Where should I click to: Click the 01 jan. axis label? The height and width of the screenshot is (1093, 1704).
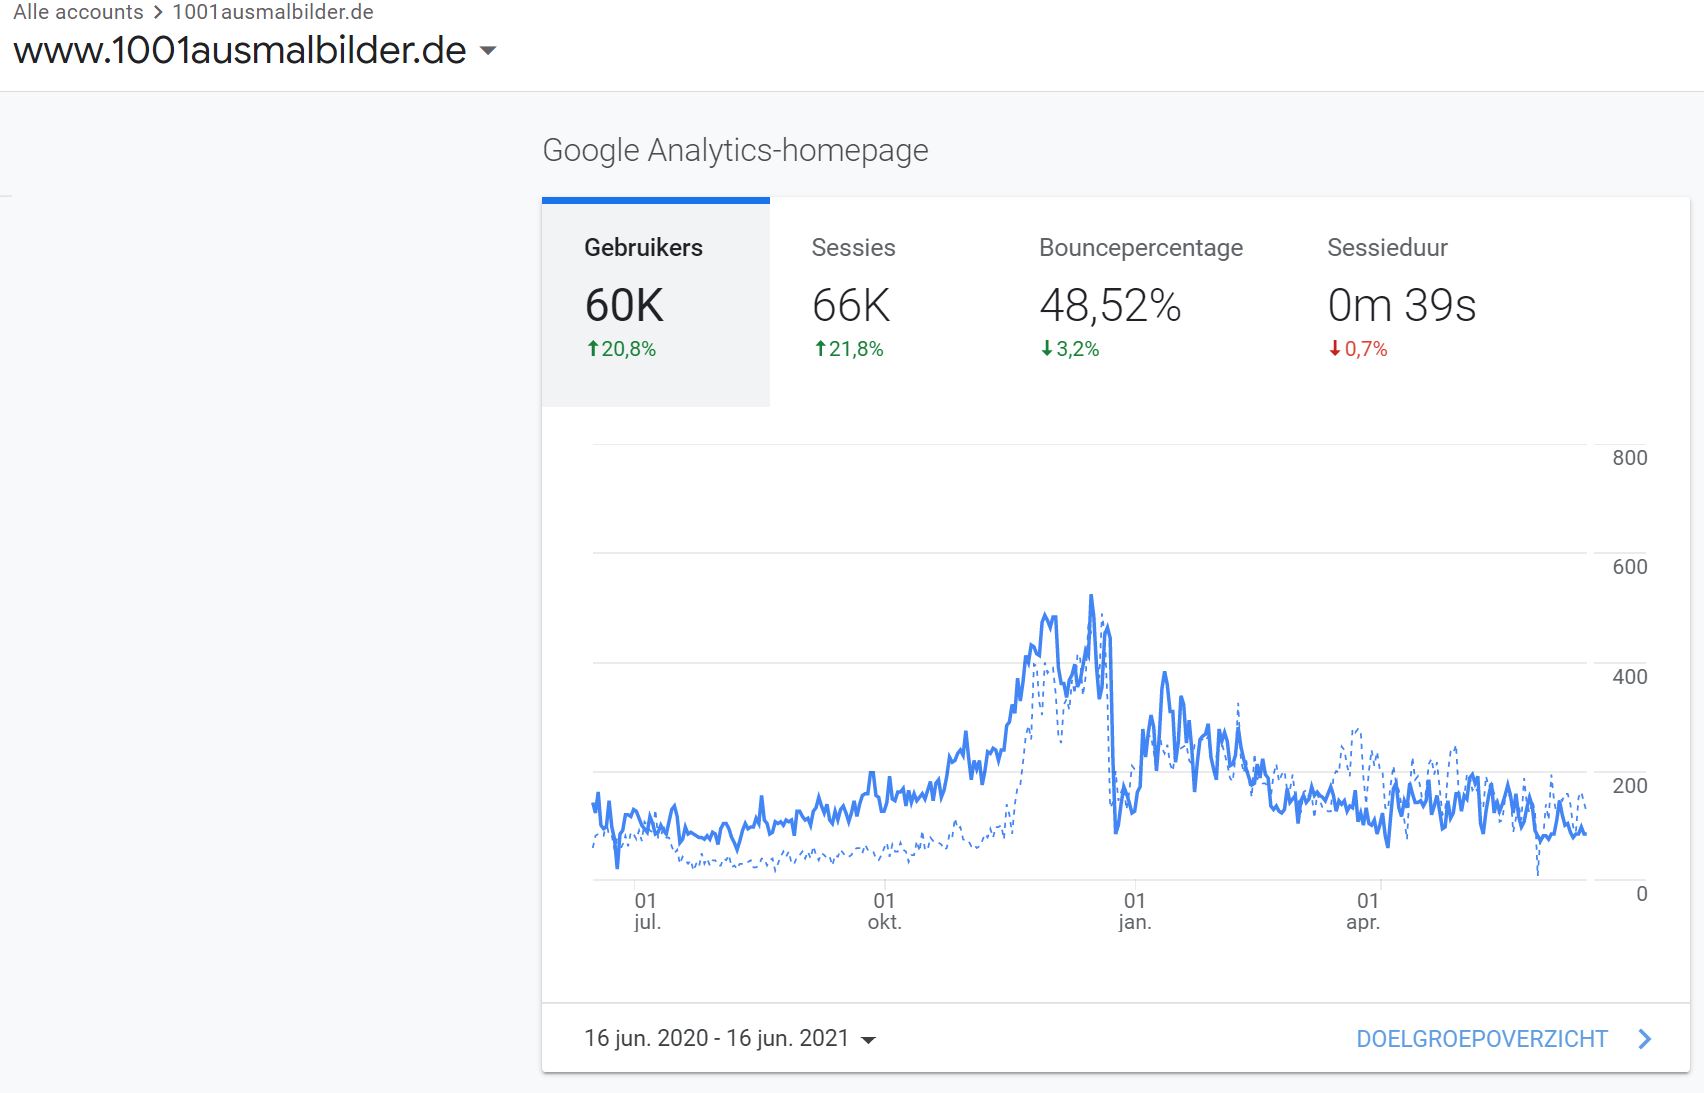tap(1134, 911)
